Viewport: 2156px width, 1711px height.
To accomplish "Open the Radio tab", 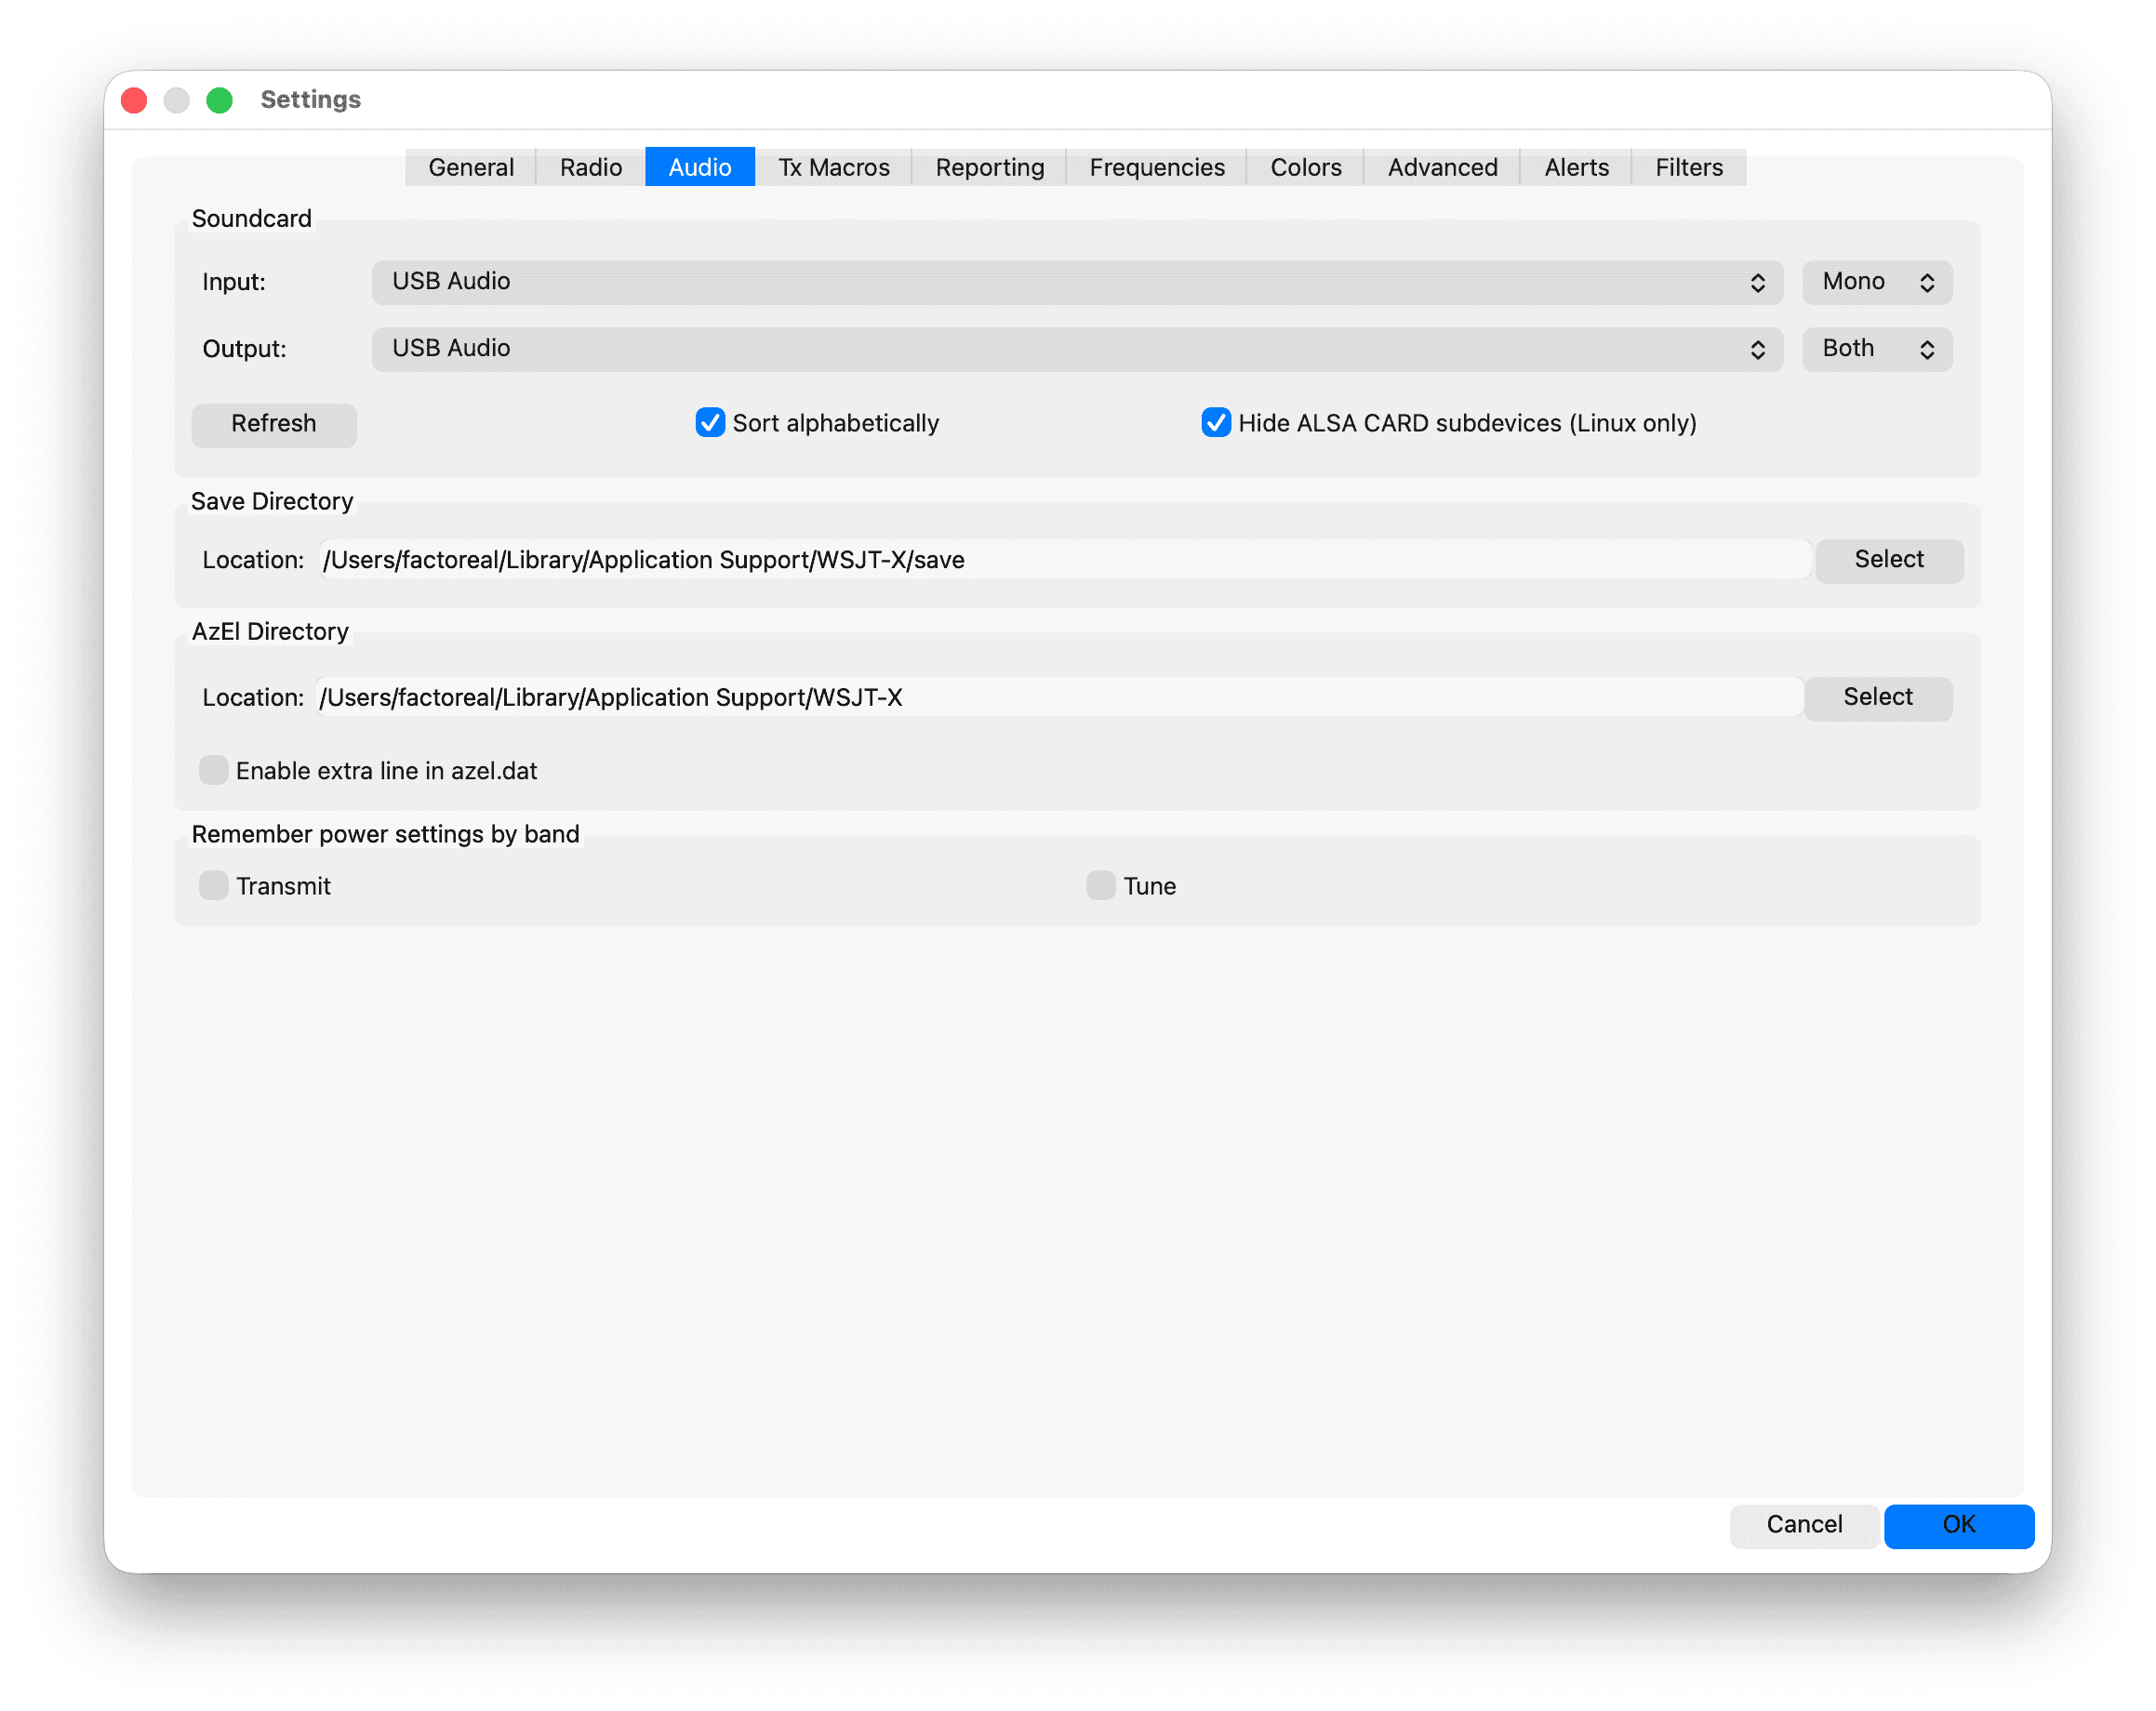I will point(590,167).
